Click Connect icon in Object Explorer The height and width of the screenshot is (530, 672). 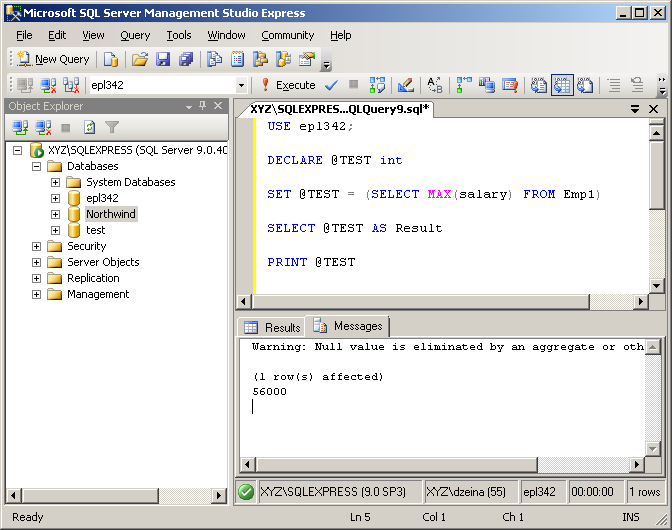[20, 128]
